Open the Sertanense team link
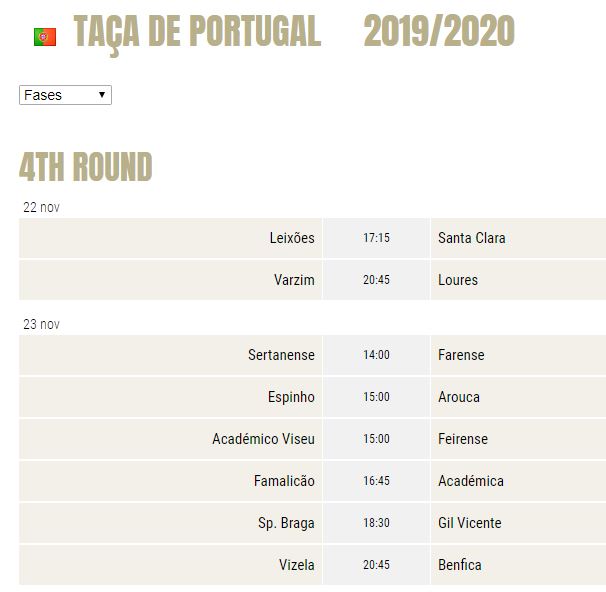 281,355
